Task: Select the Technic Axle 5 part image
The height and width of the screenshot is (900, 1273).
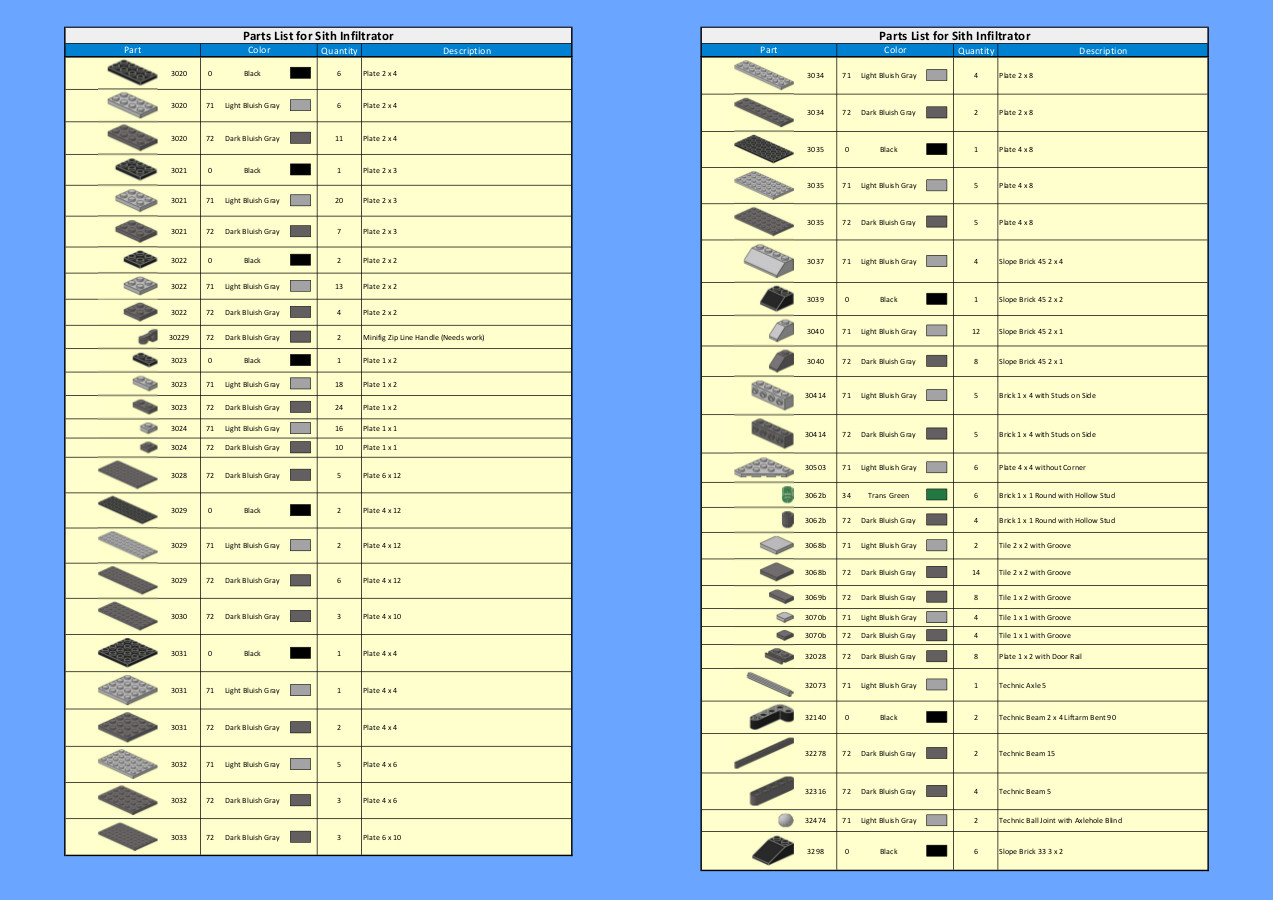Action: tap(770, 685)
